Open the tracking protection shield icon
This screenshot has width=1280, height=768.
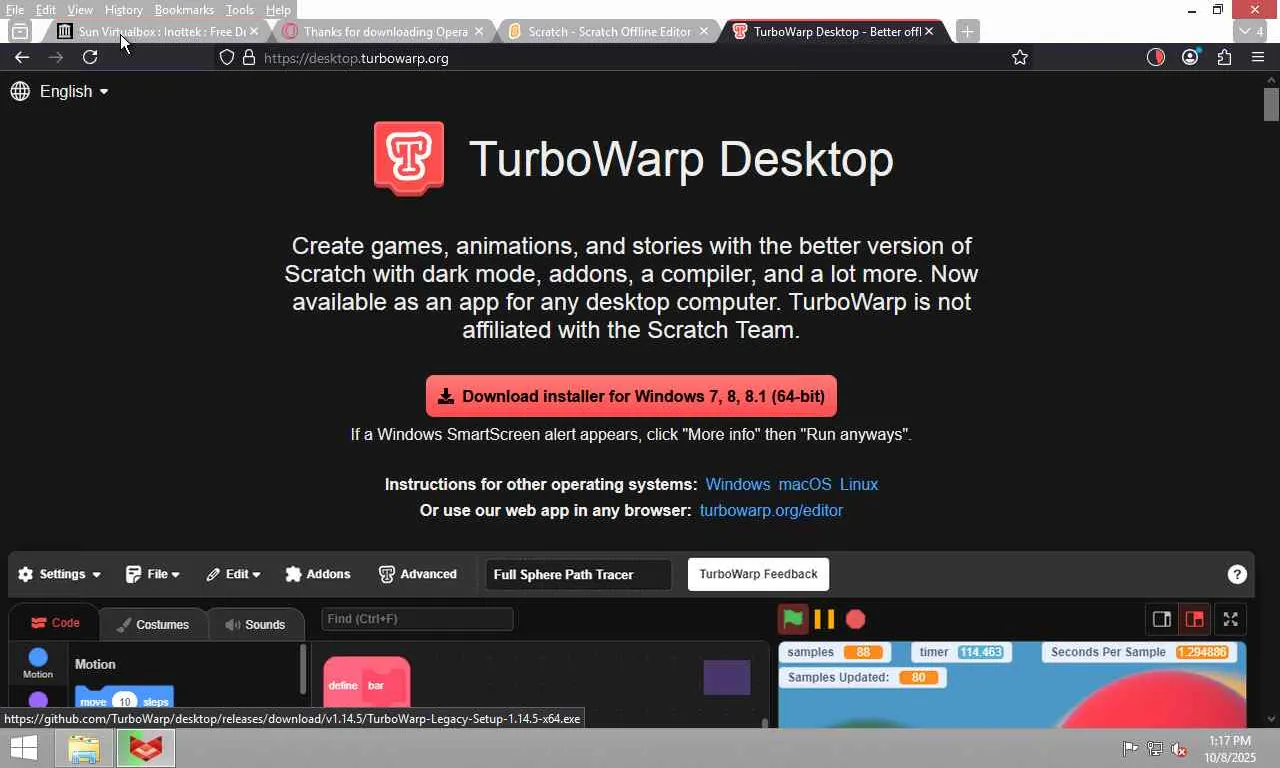point(227,57)
